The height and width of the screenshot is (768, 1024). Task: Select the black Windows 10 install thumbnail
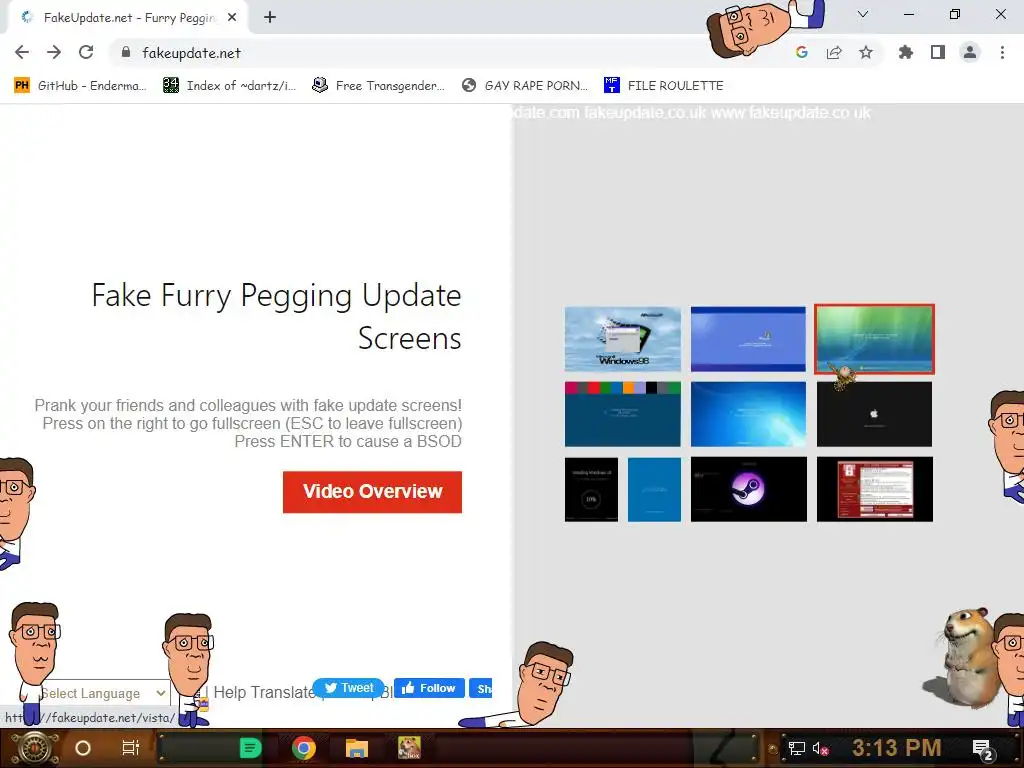[591, 489]
